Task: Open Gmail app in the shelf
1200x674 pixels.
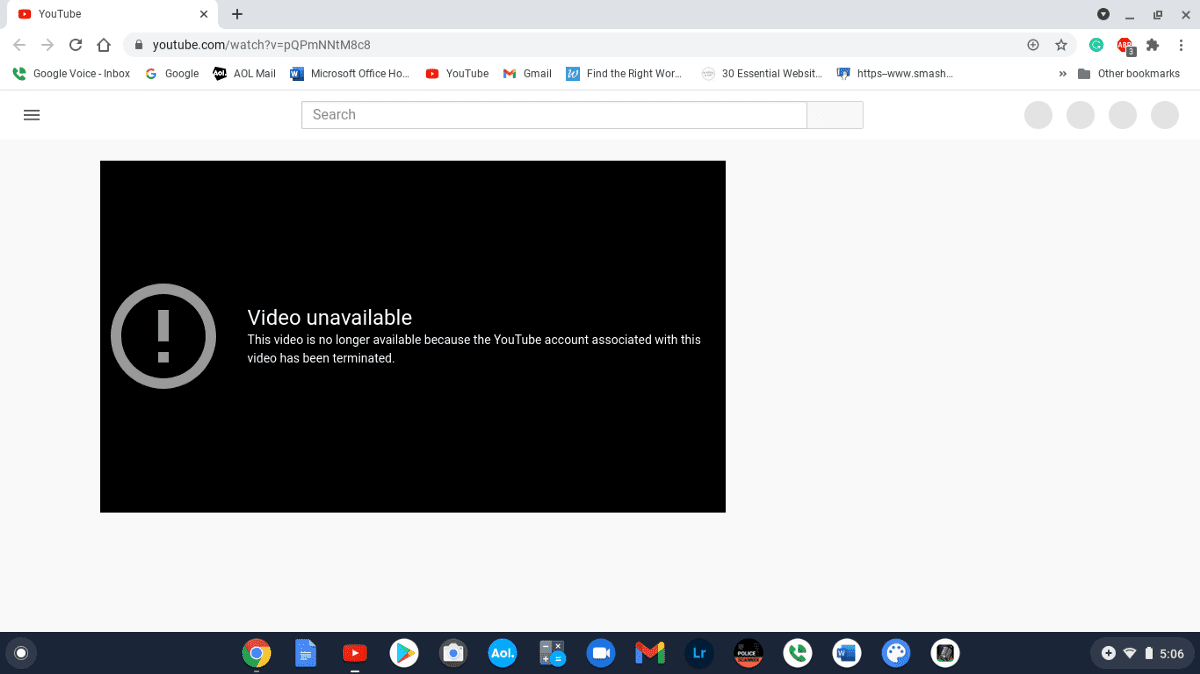Action: pyautogui.click(x=650, y=653)
